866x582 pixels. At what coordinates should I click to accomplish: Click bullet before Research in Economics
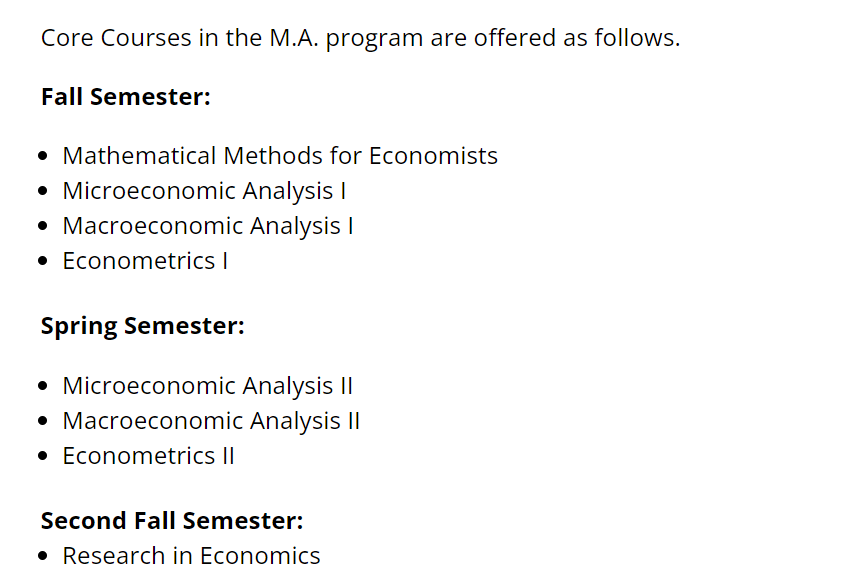(x=43, y=557)
